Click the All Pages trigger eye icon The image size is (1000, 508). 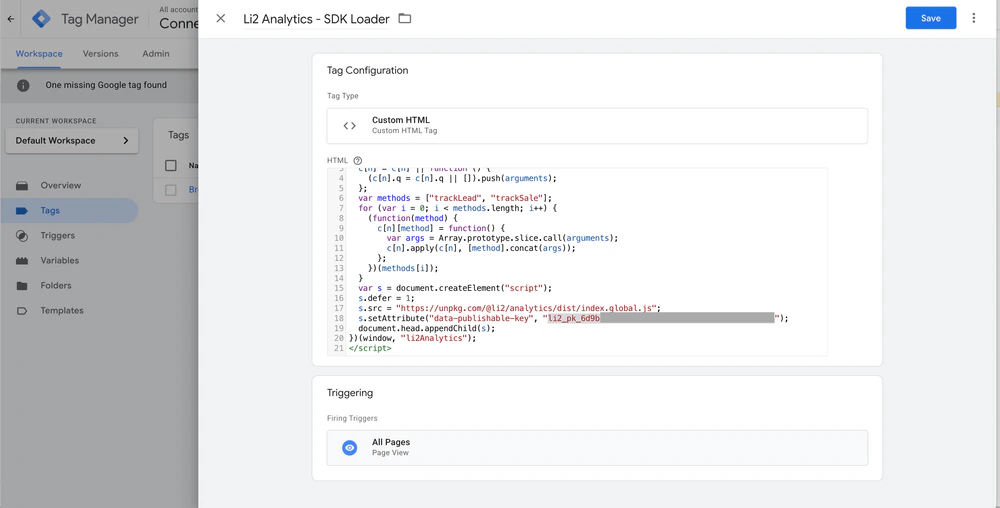(349, 447)
